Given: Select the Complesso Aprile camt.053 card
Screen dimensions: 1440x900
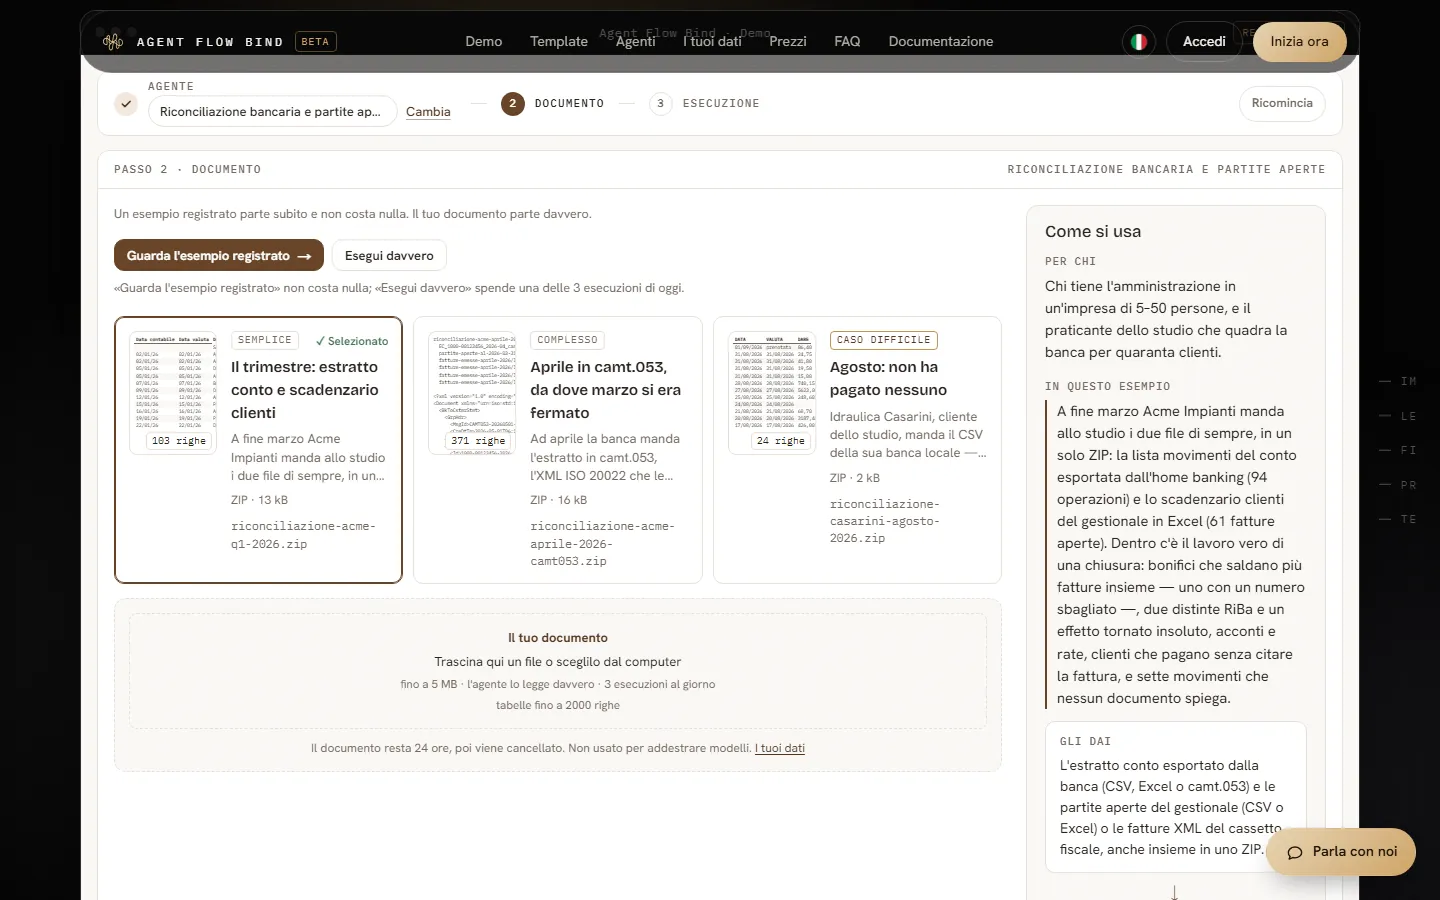Looking at the screenshot, I should (x=558, y=450).
